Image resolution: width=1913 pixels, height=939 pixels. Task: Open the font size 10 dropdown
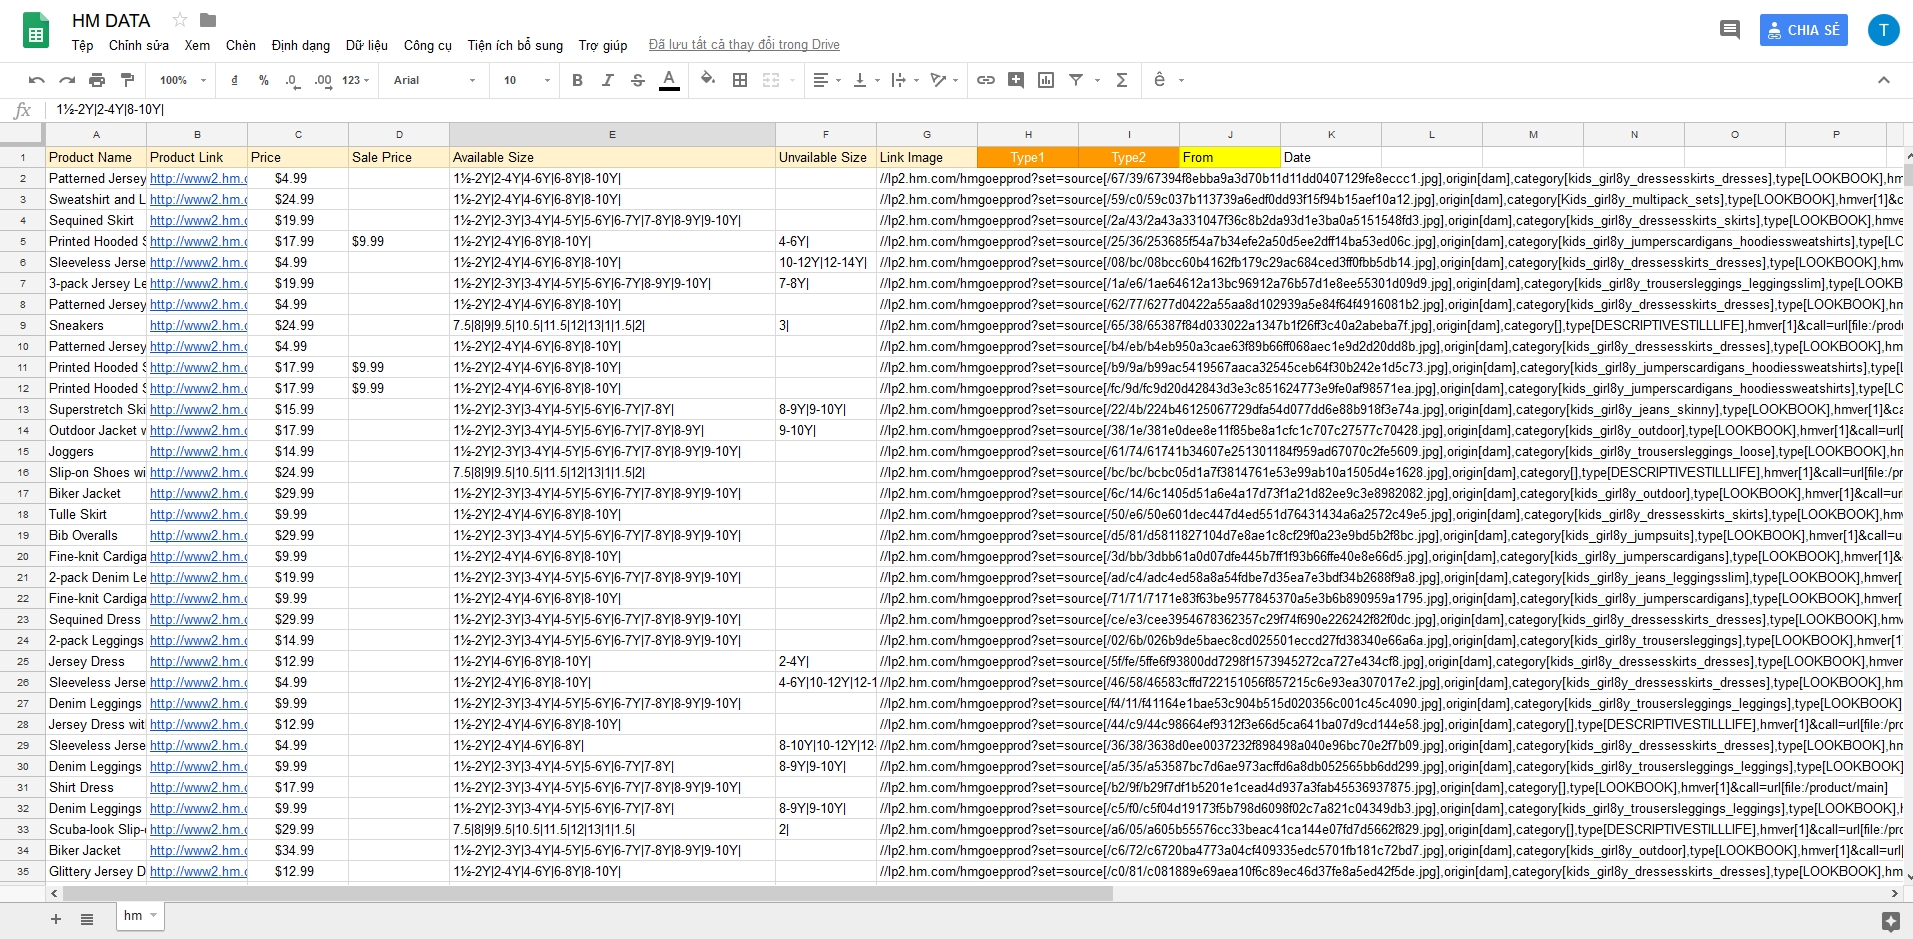[527, 80]
